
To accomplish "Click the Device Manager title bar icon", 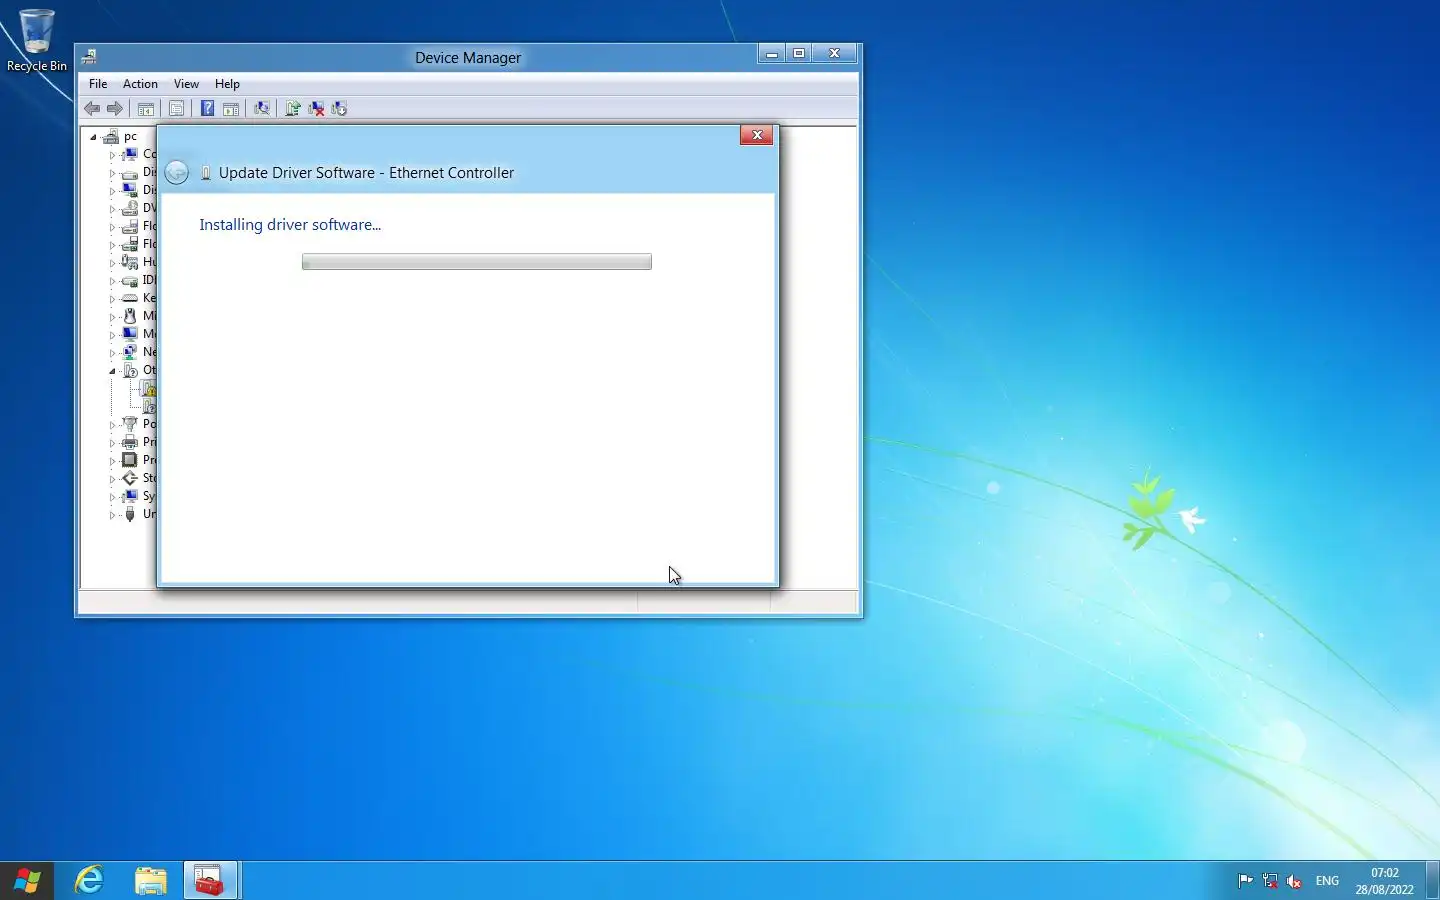I will [x=89, y=57].
